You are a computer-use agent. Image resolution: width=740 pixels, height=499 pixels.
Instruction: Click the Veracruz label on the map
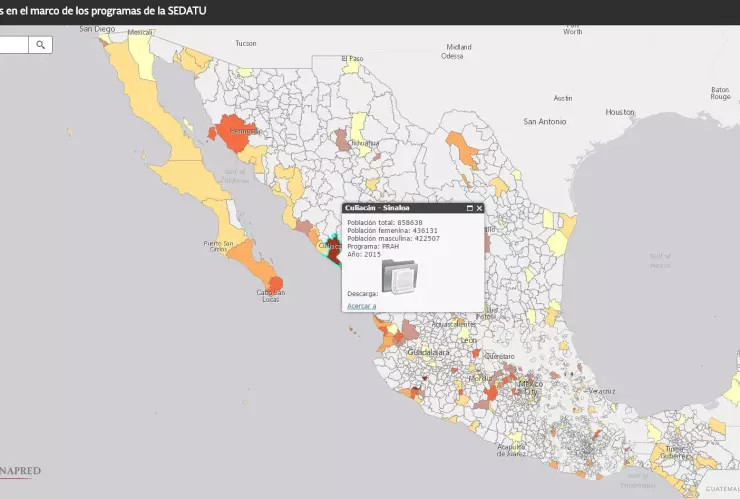click(x=600, y=390)
